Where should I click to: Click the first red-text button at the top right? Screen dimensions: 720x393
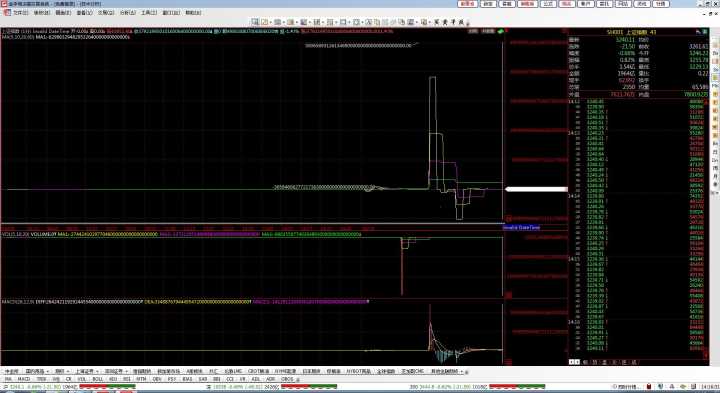click(467, 4)
